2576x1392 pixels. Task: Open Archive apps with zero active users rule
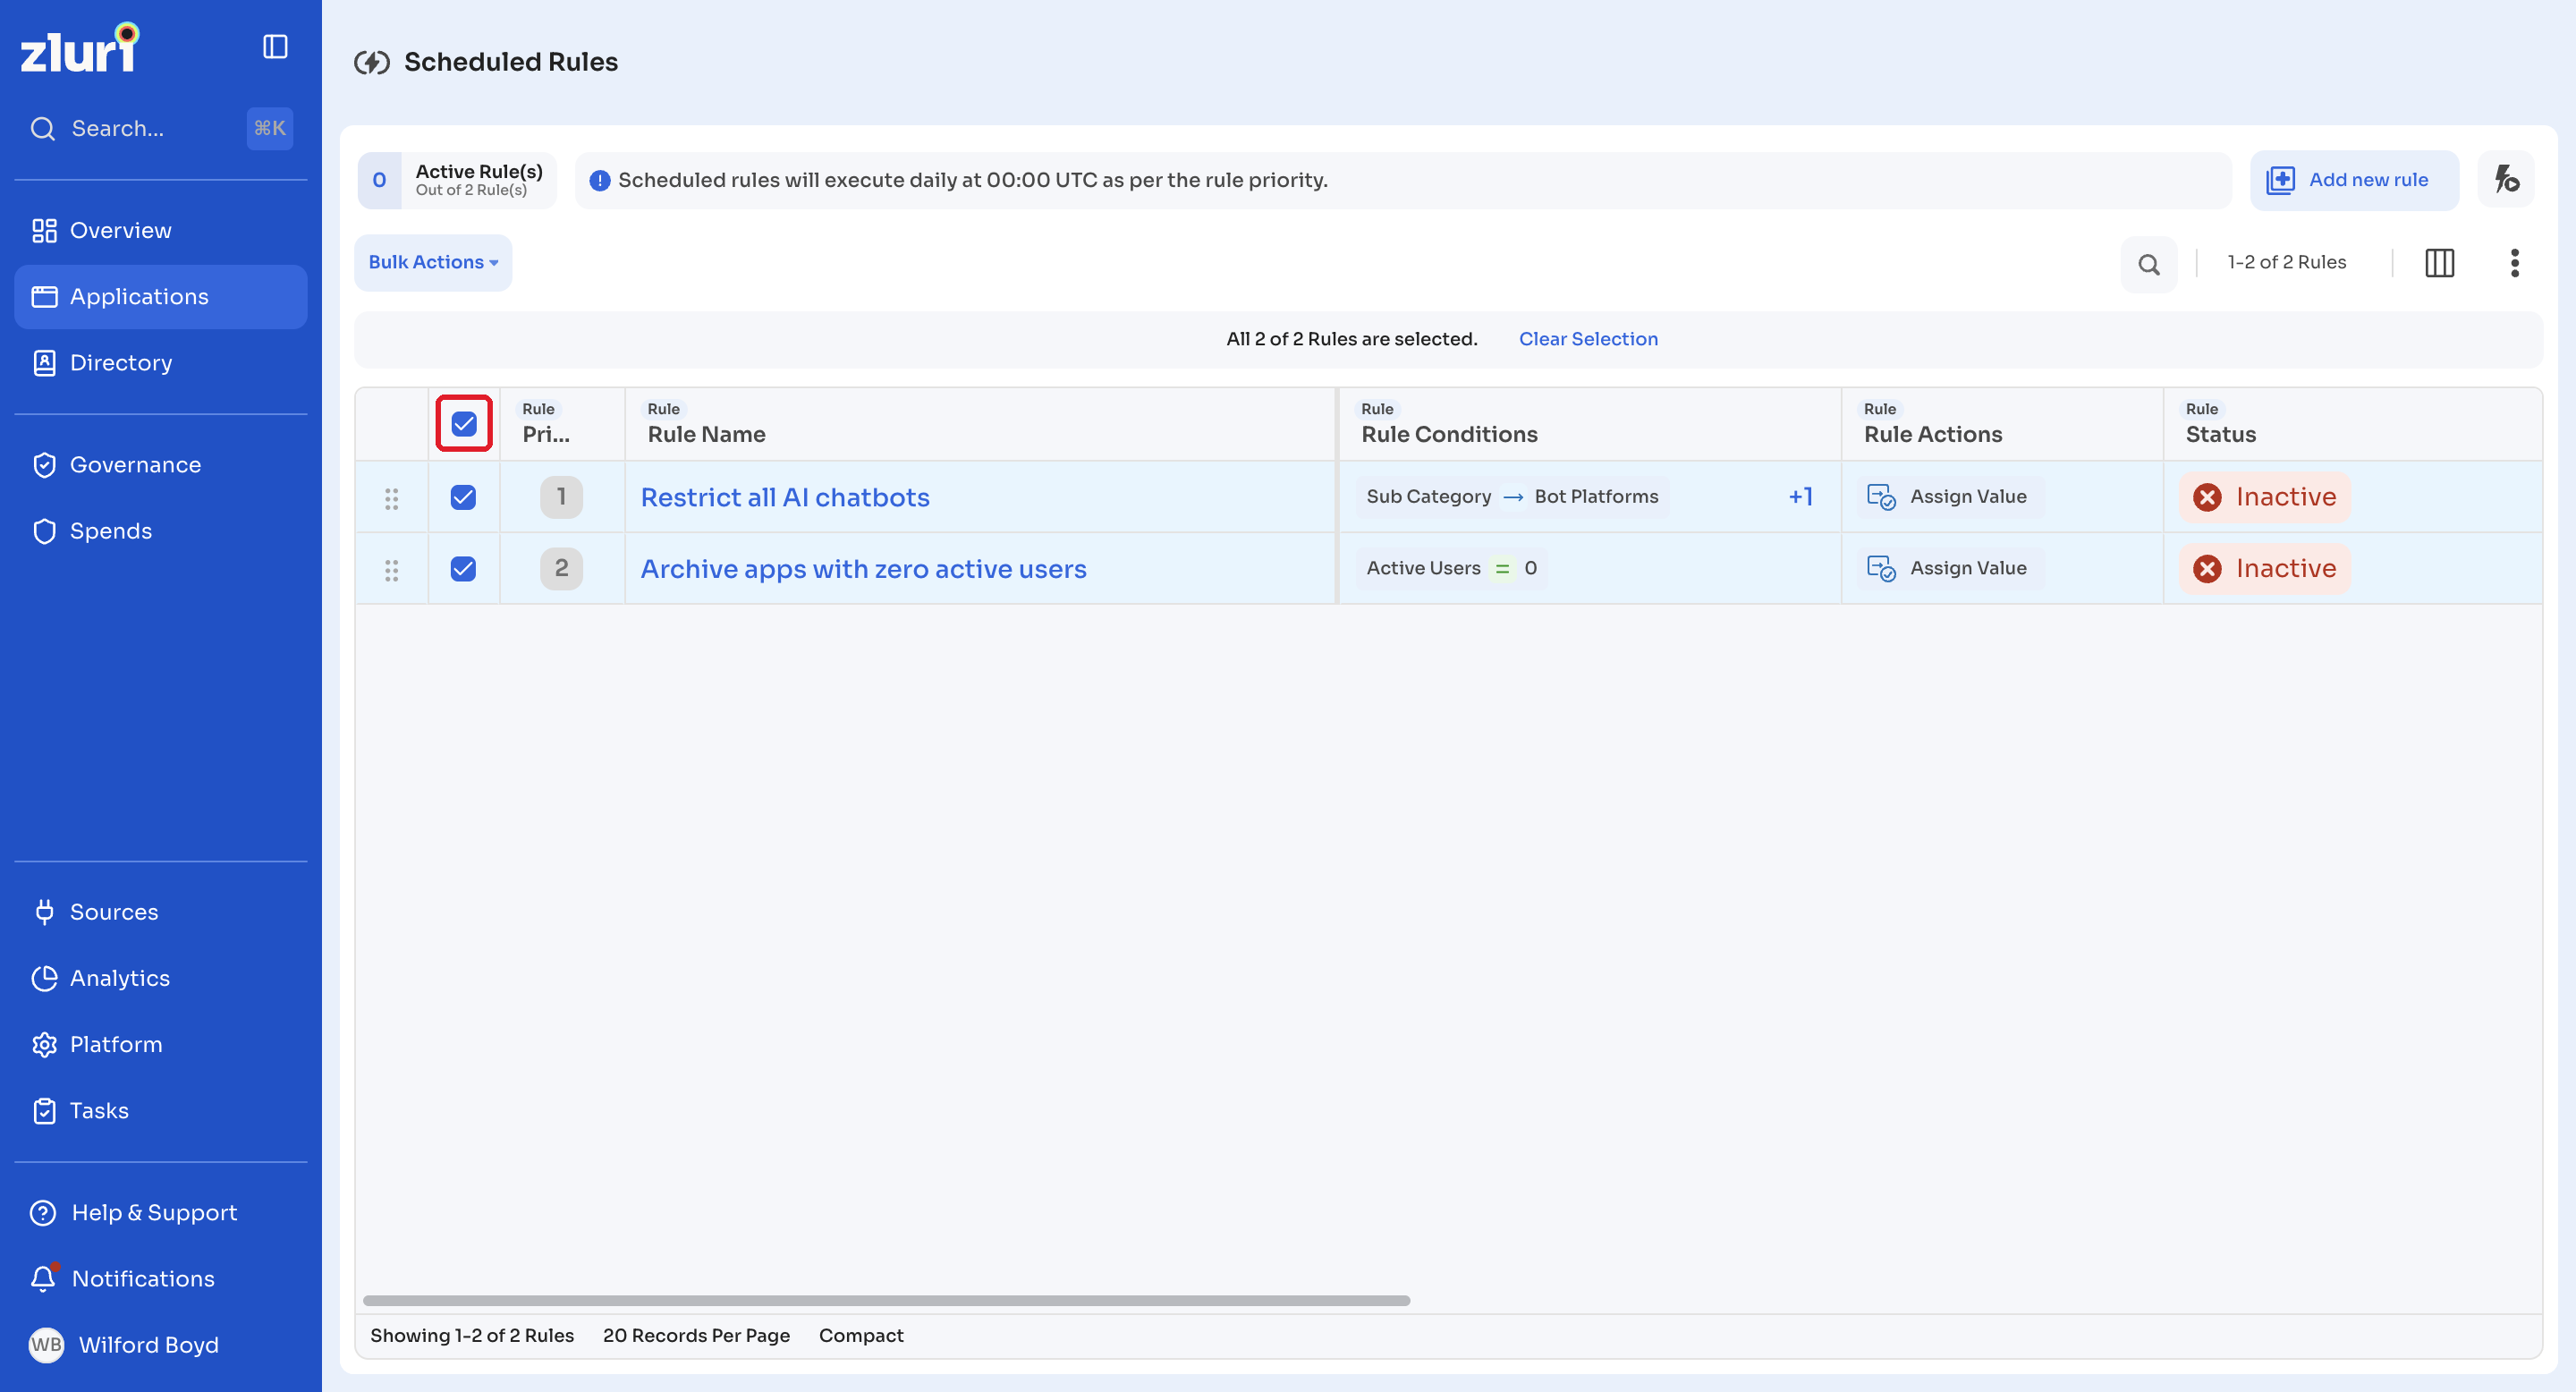point(863,569)
